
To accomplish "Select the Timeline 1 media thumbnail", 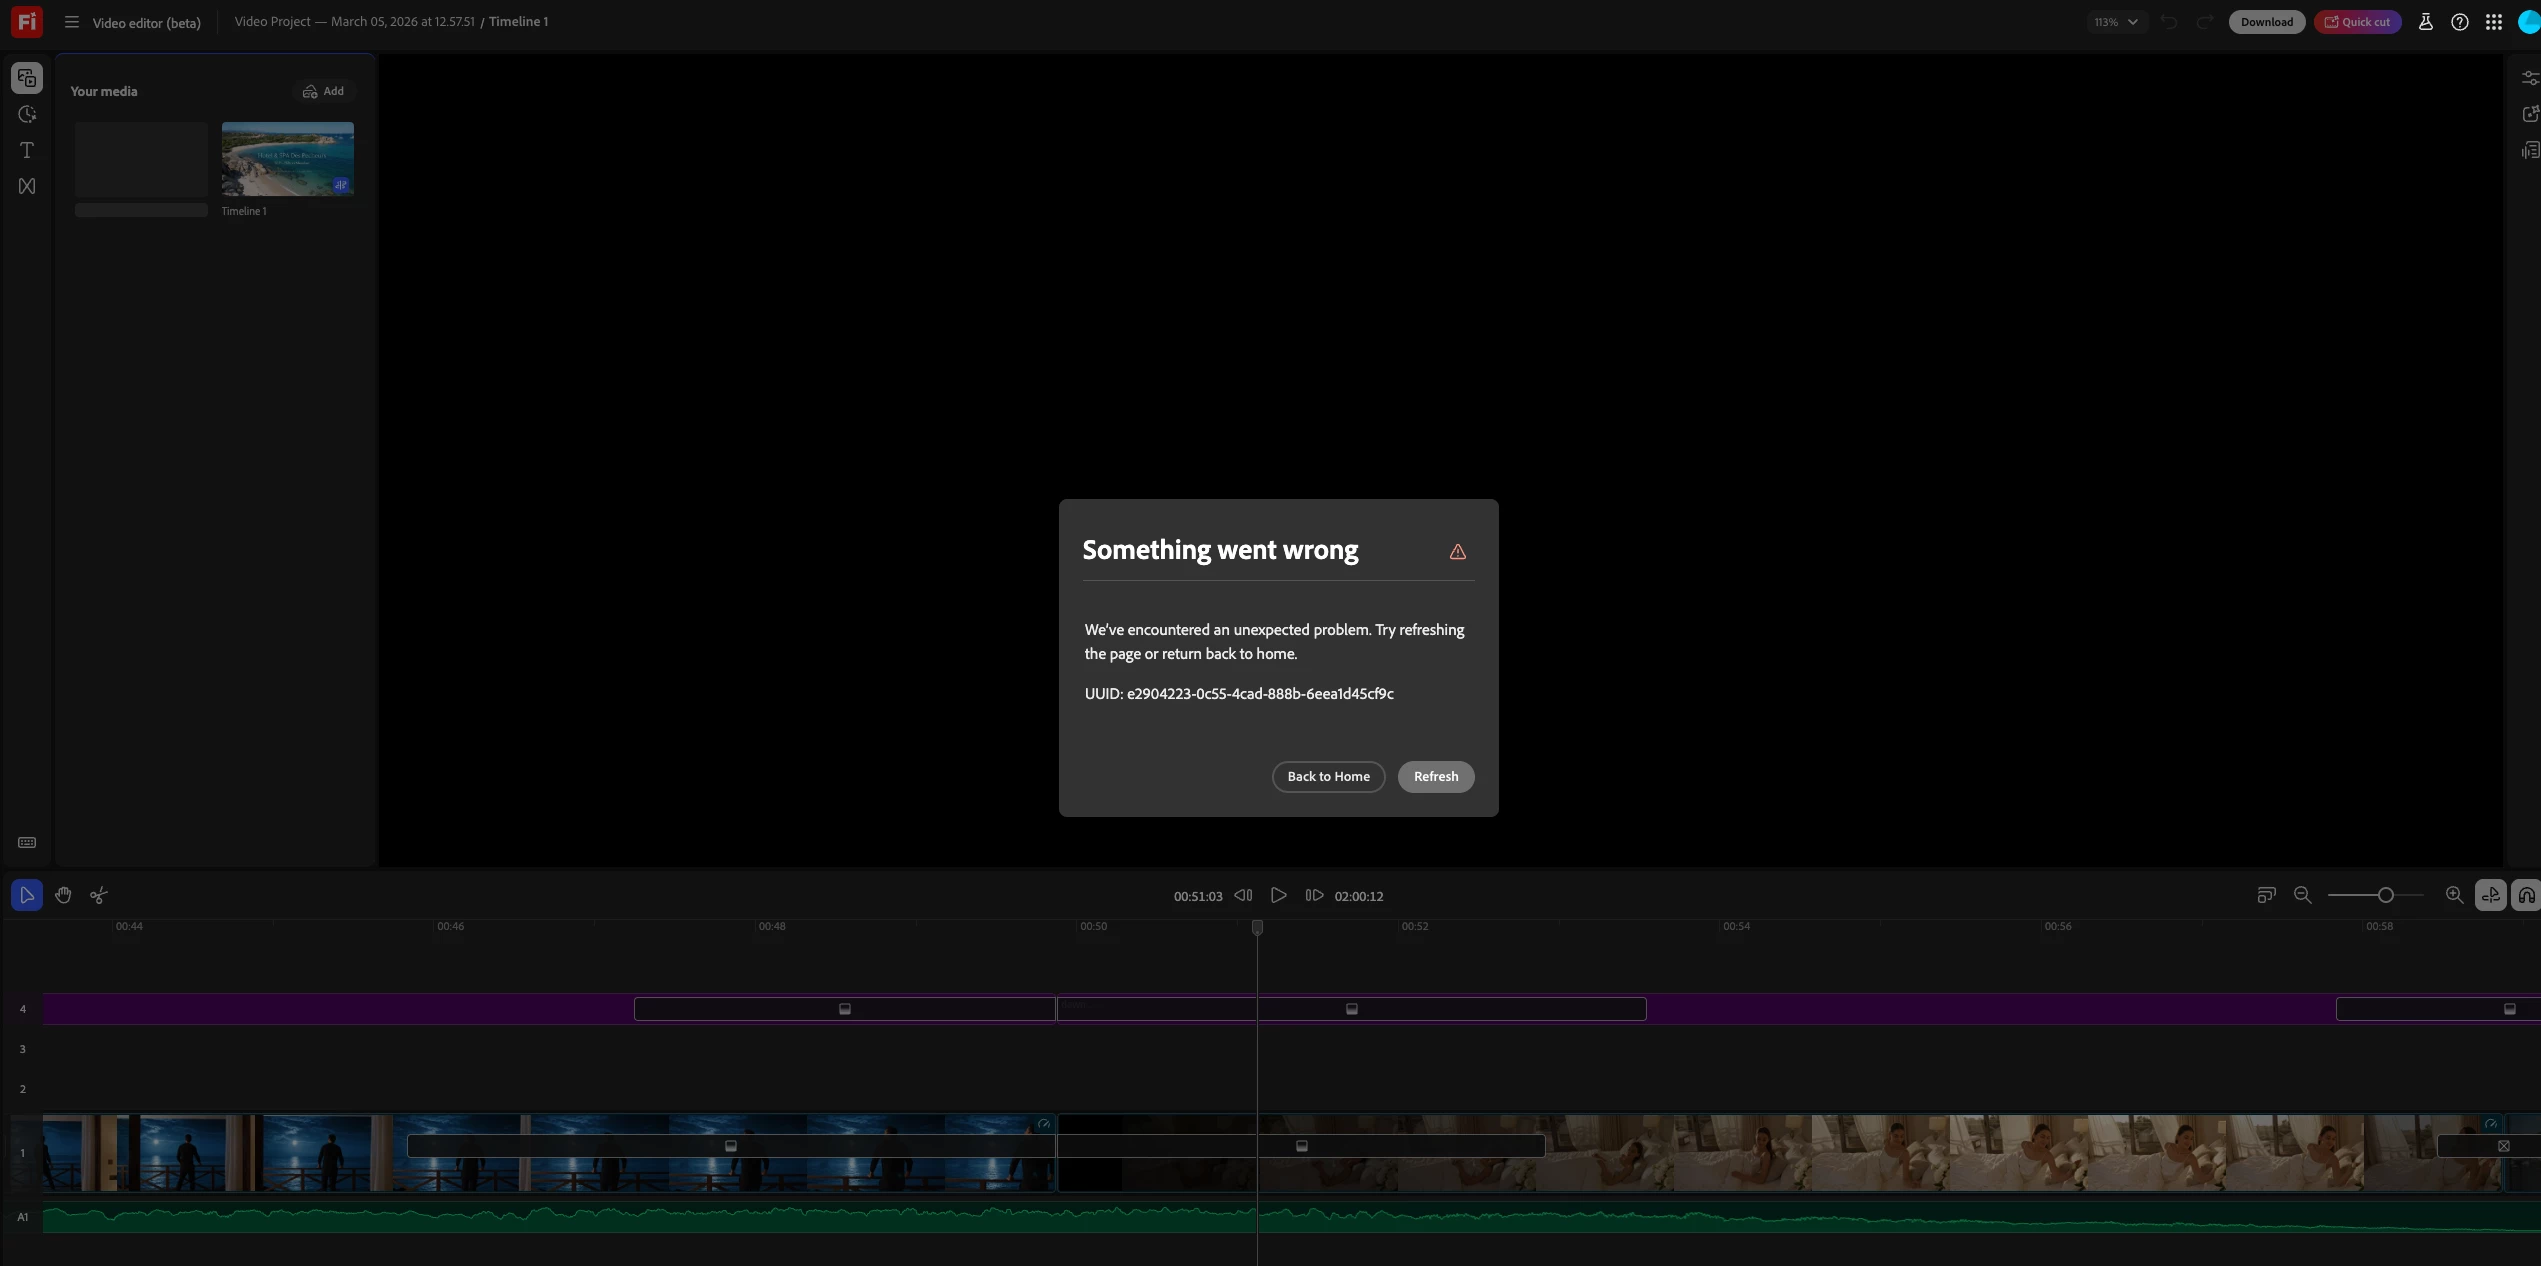I will pos(287,159).
